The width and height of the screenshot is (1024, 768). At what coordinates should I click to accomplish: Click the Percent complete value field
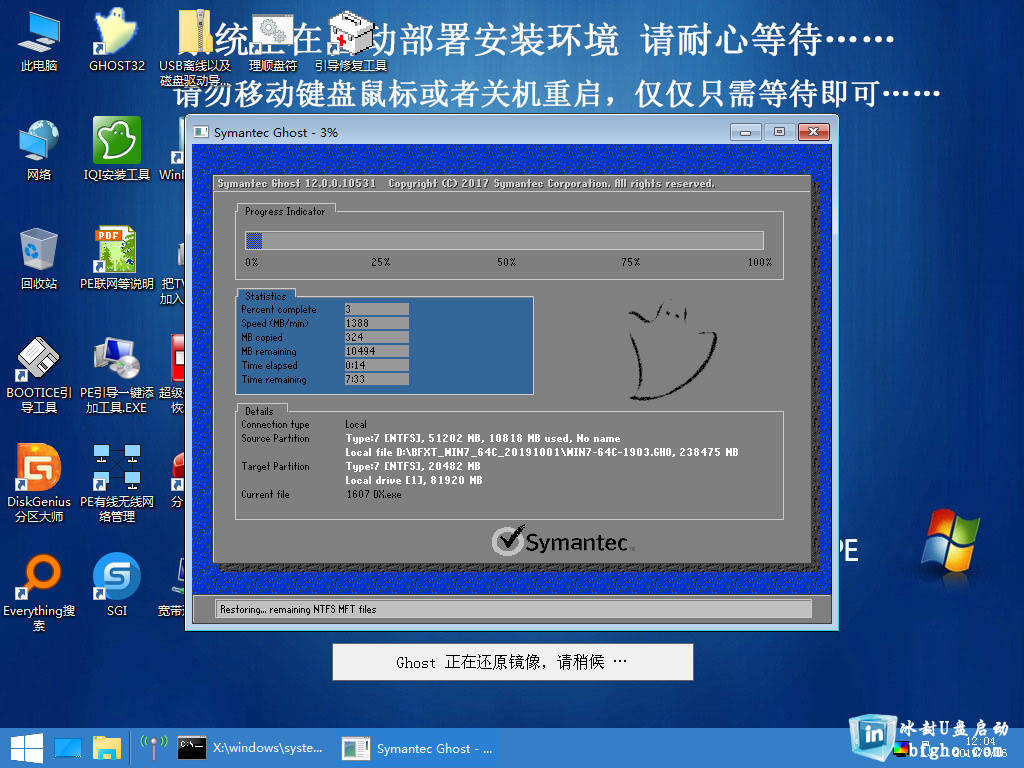[x=377, y=309]
